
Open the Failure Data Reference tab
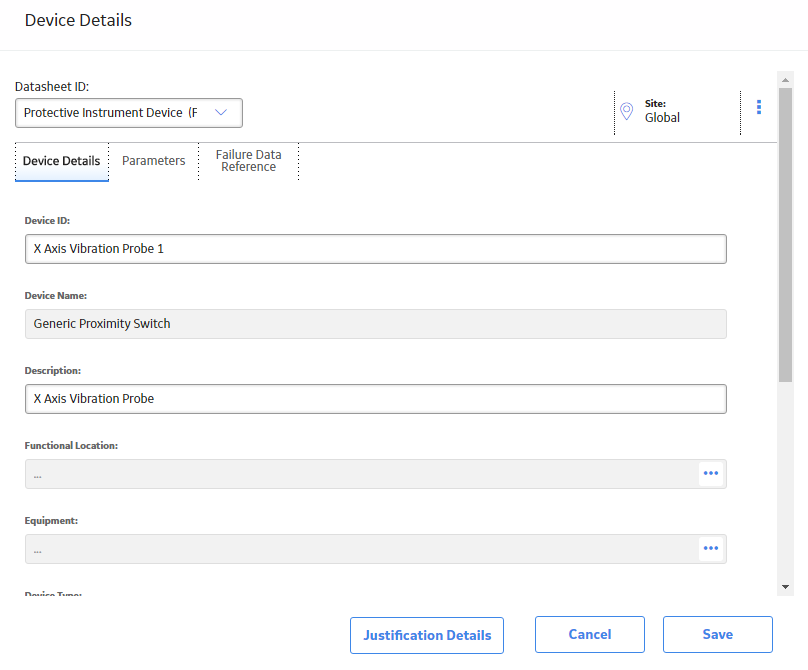248,161
